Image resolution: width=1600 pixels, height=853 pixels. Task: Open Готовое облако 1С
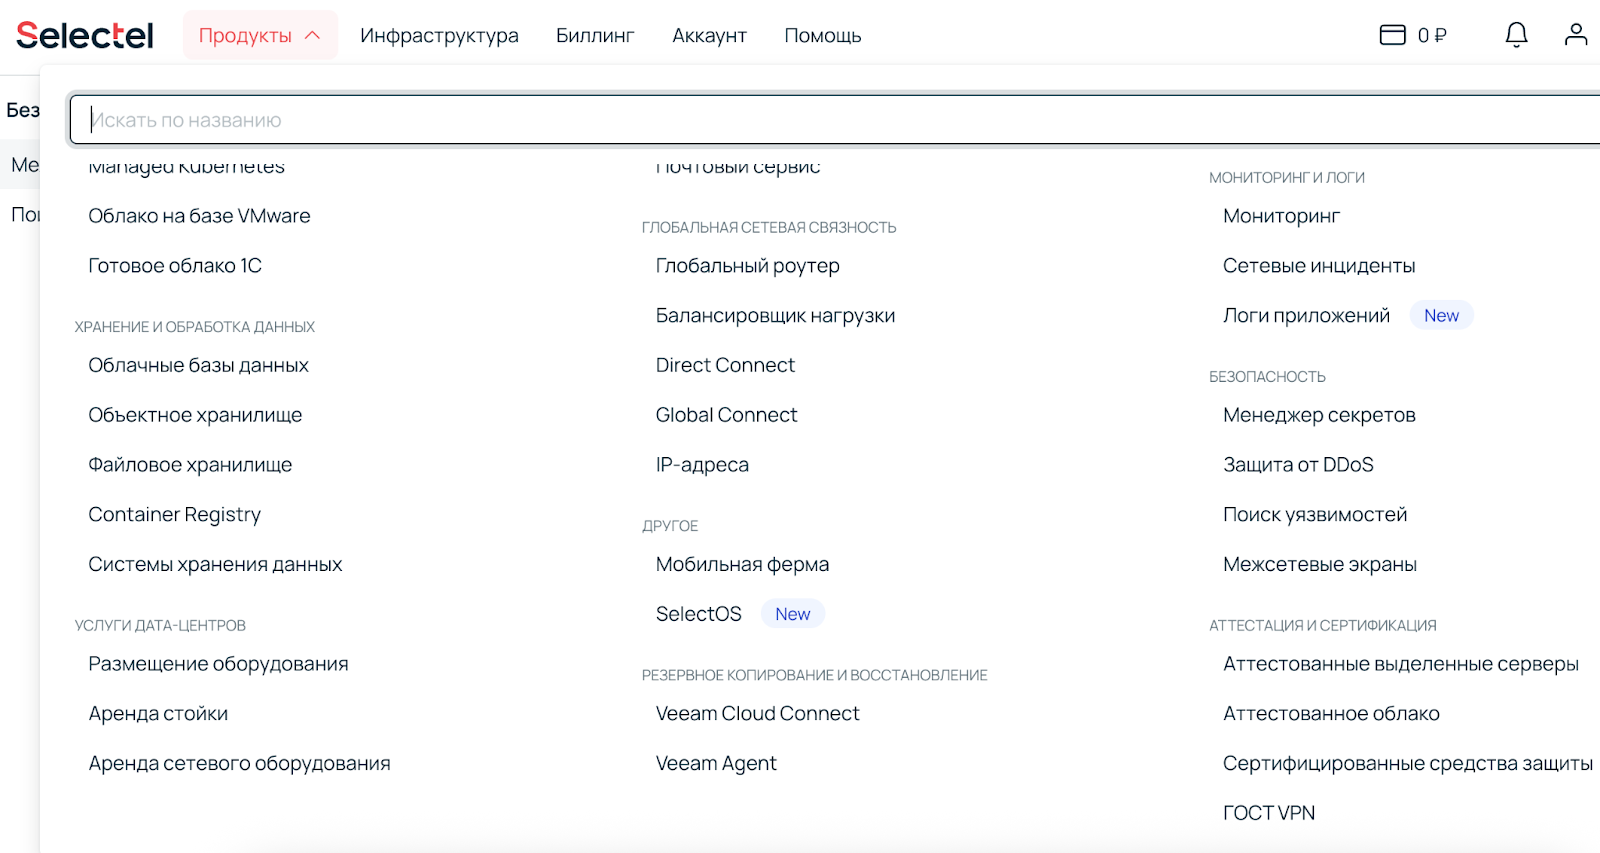175,266
